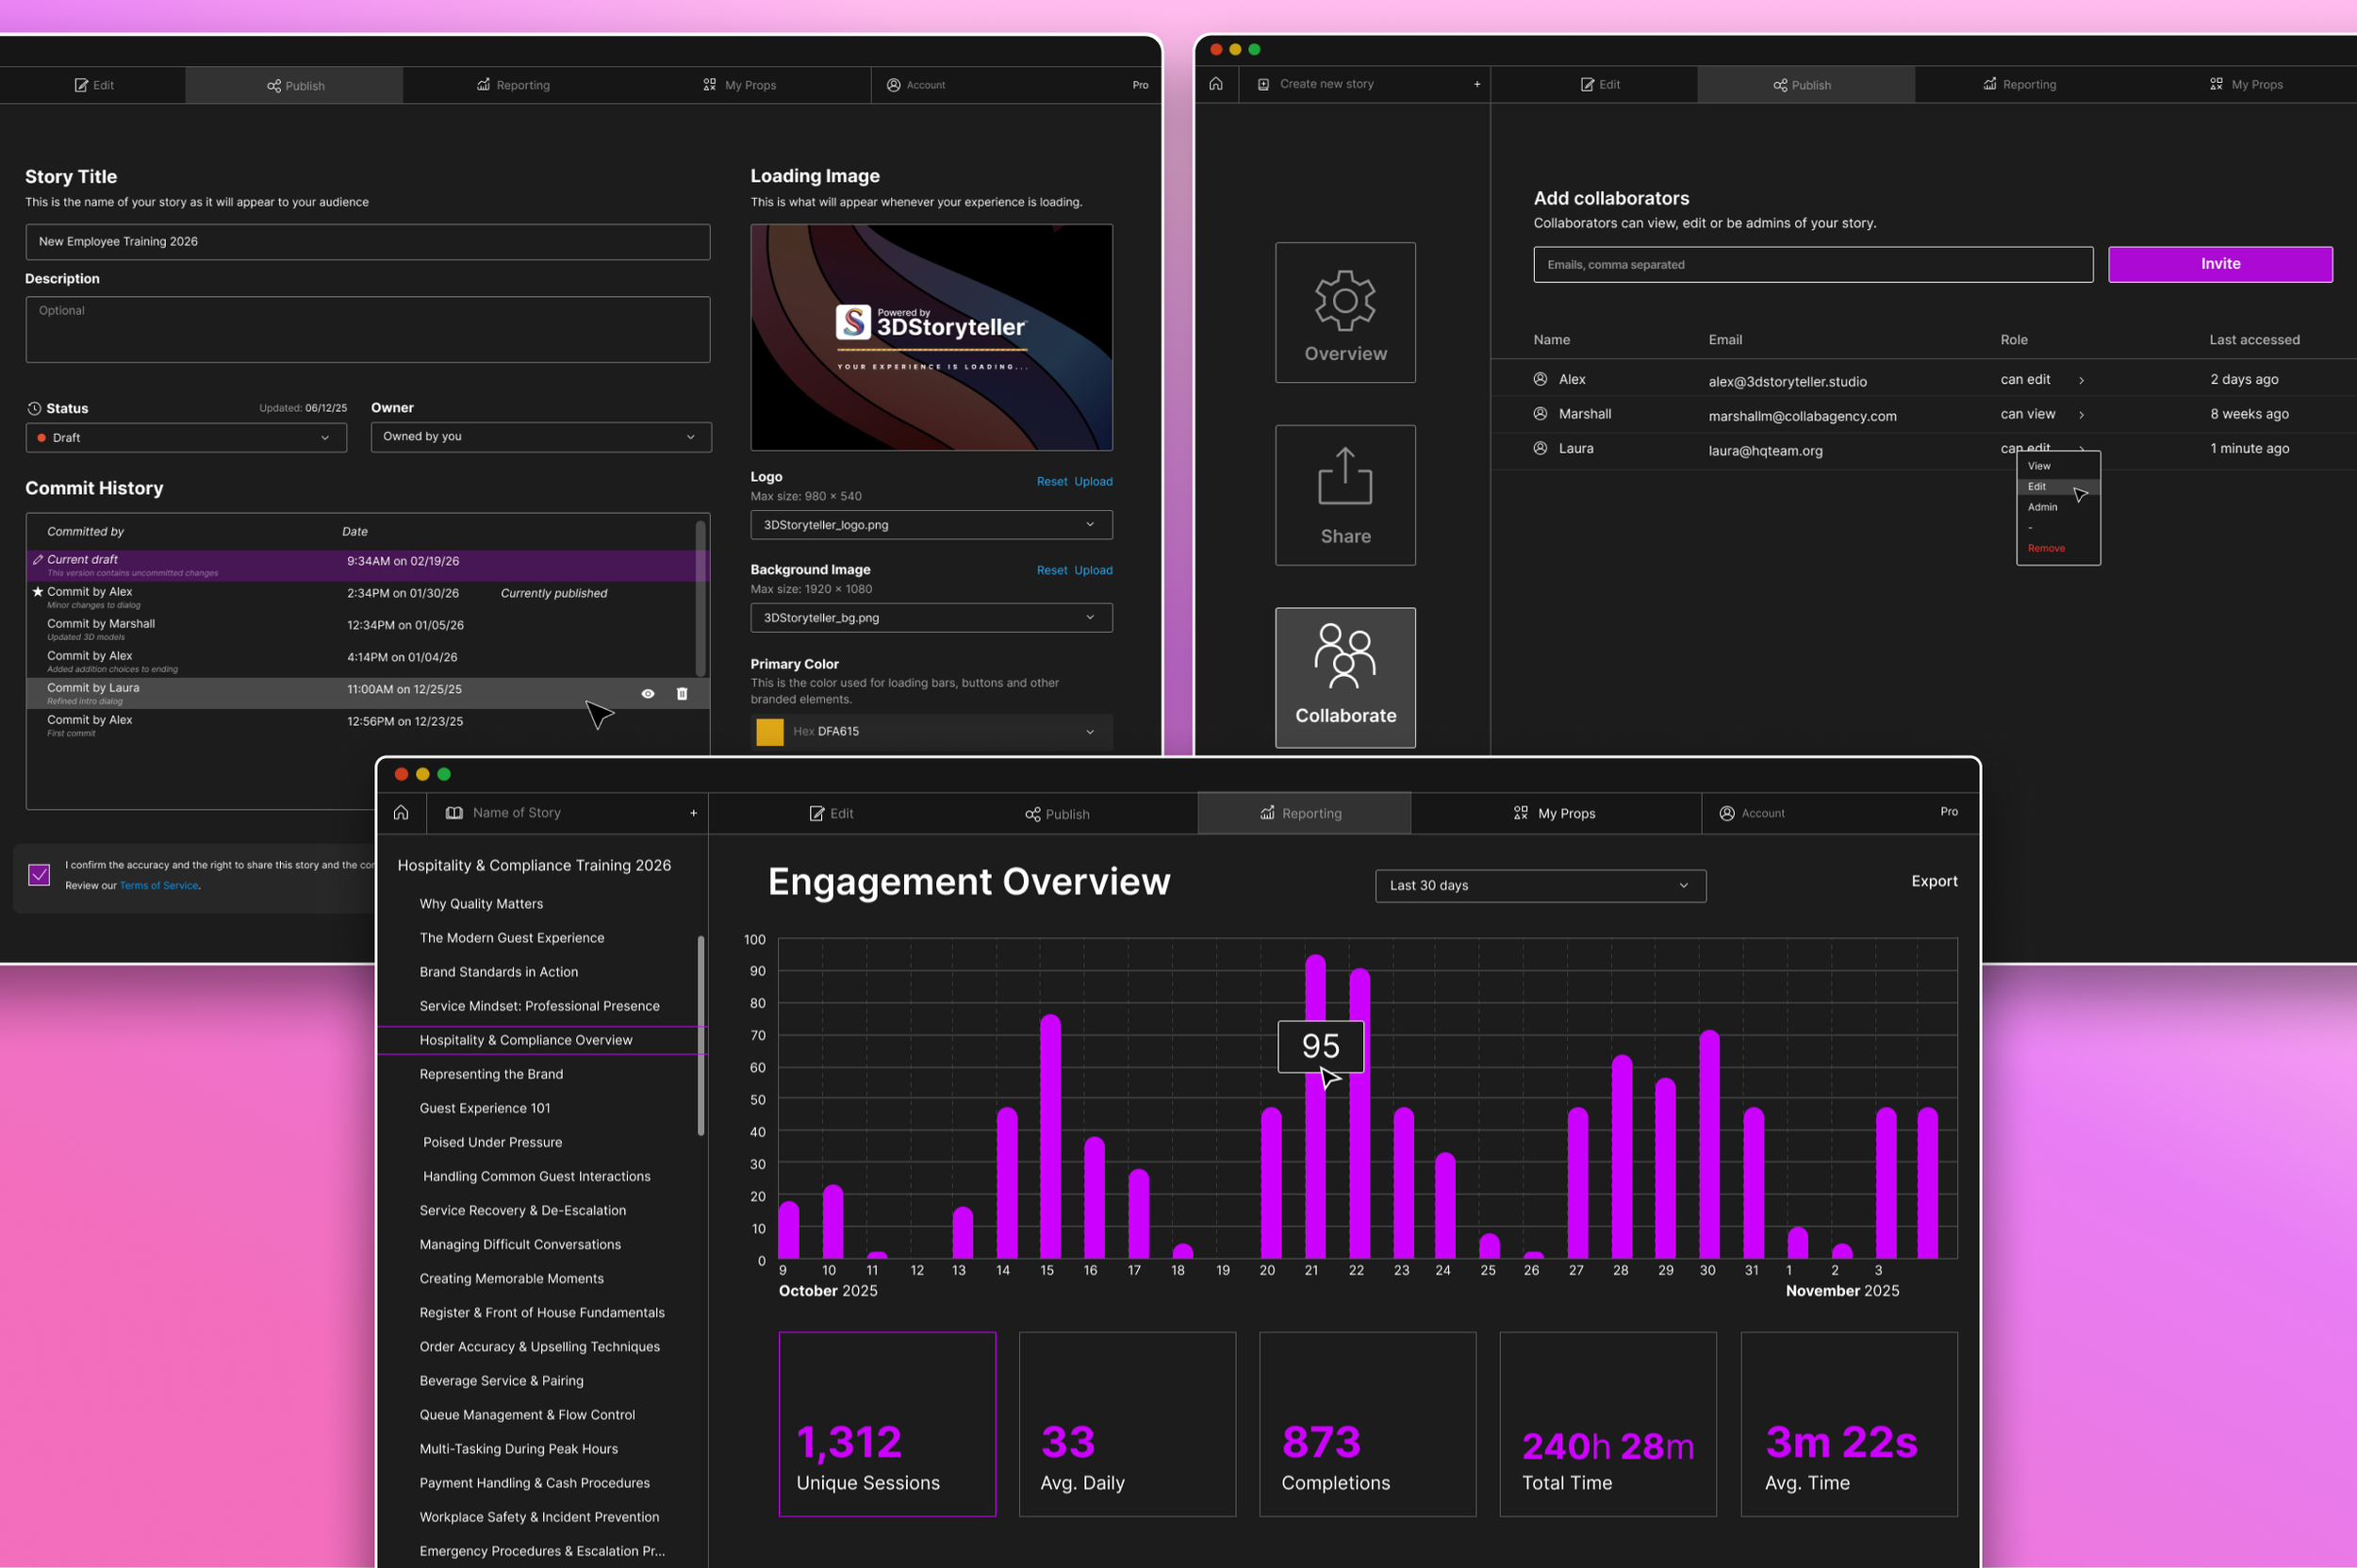
Task: Open the Owned by you dropdown
Action: (541, 436)
